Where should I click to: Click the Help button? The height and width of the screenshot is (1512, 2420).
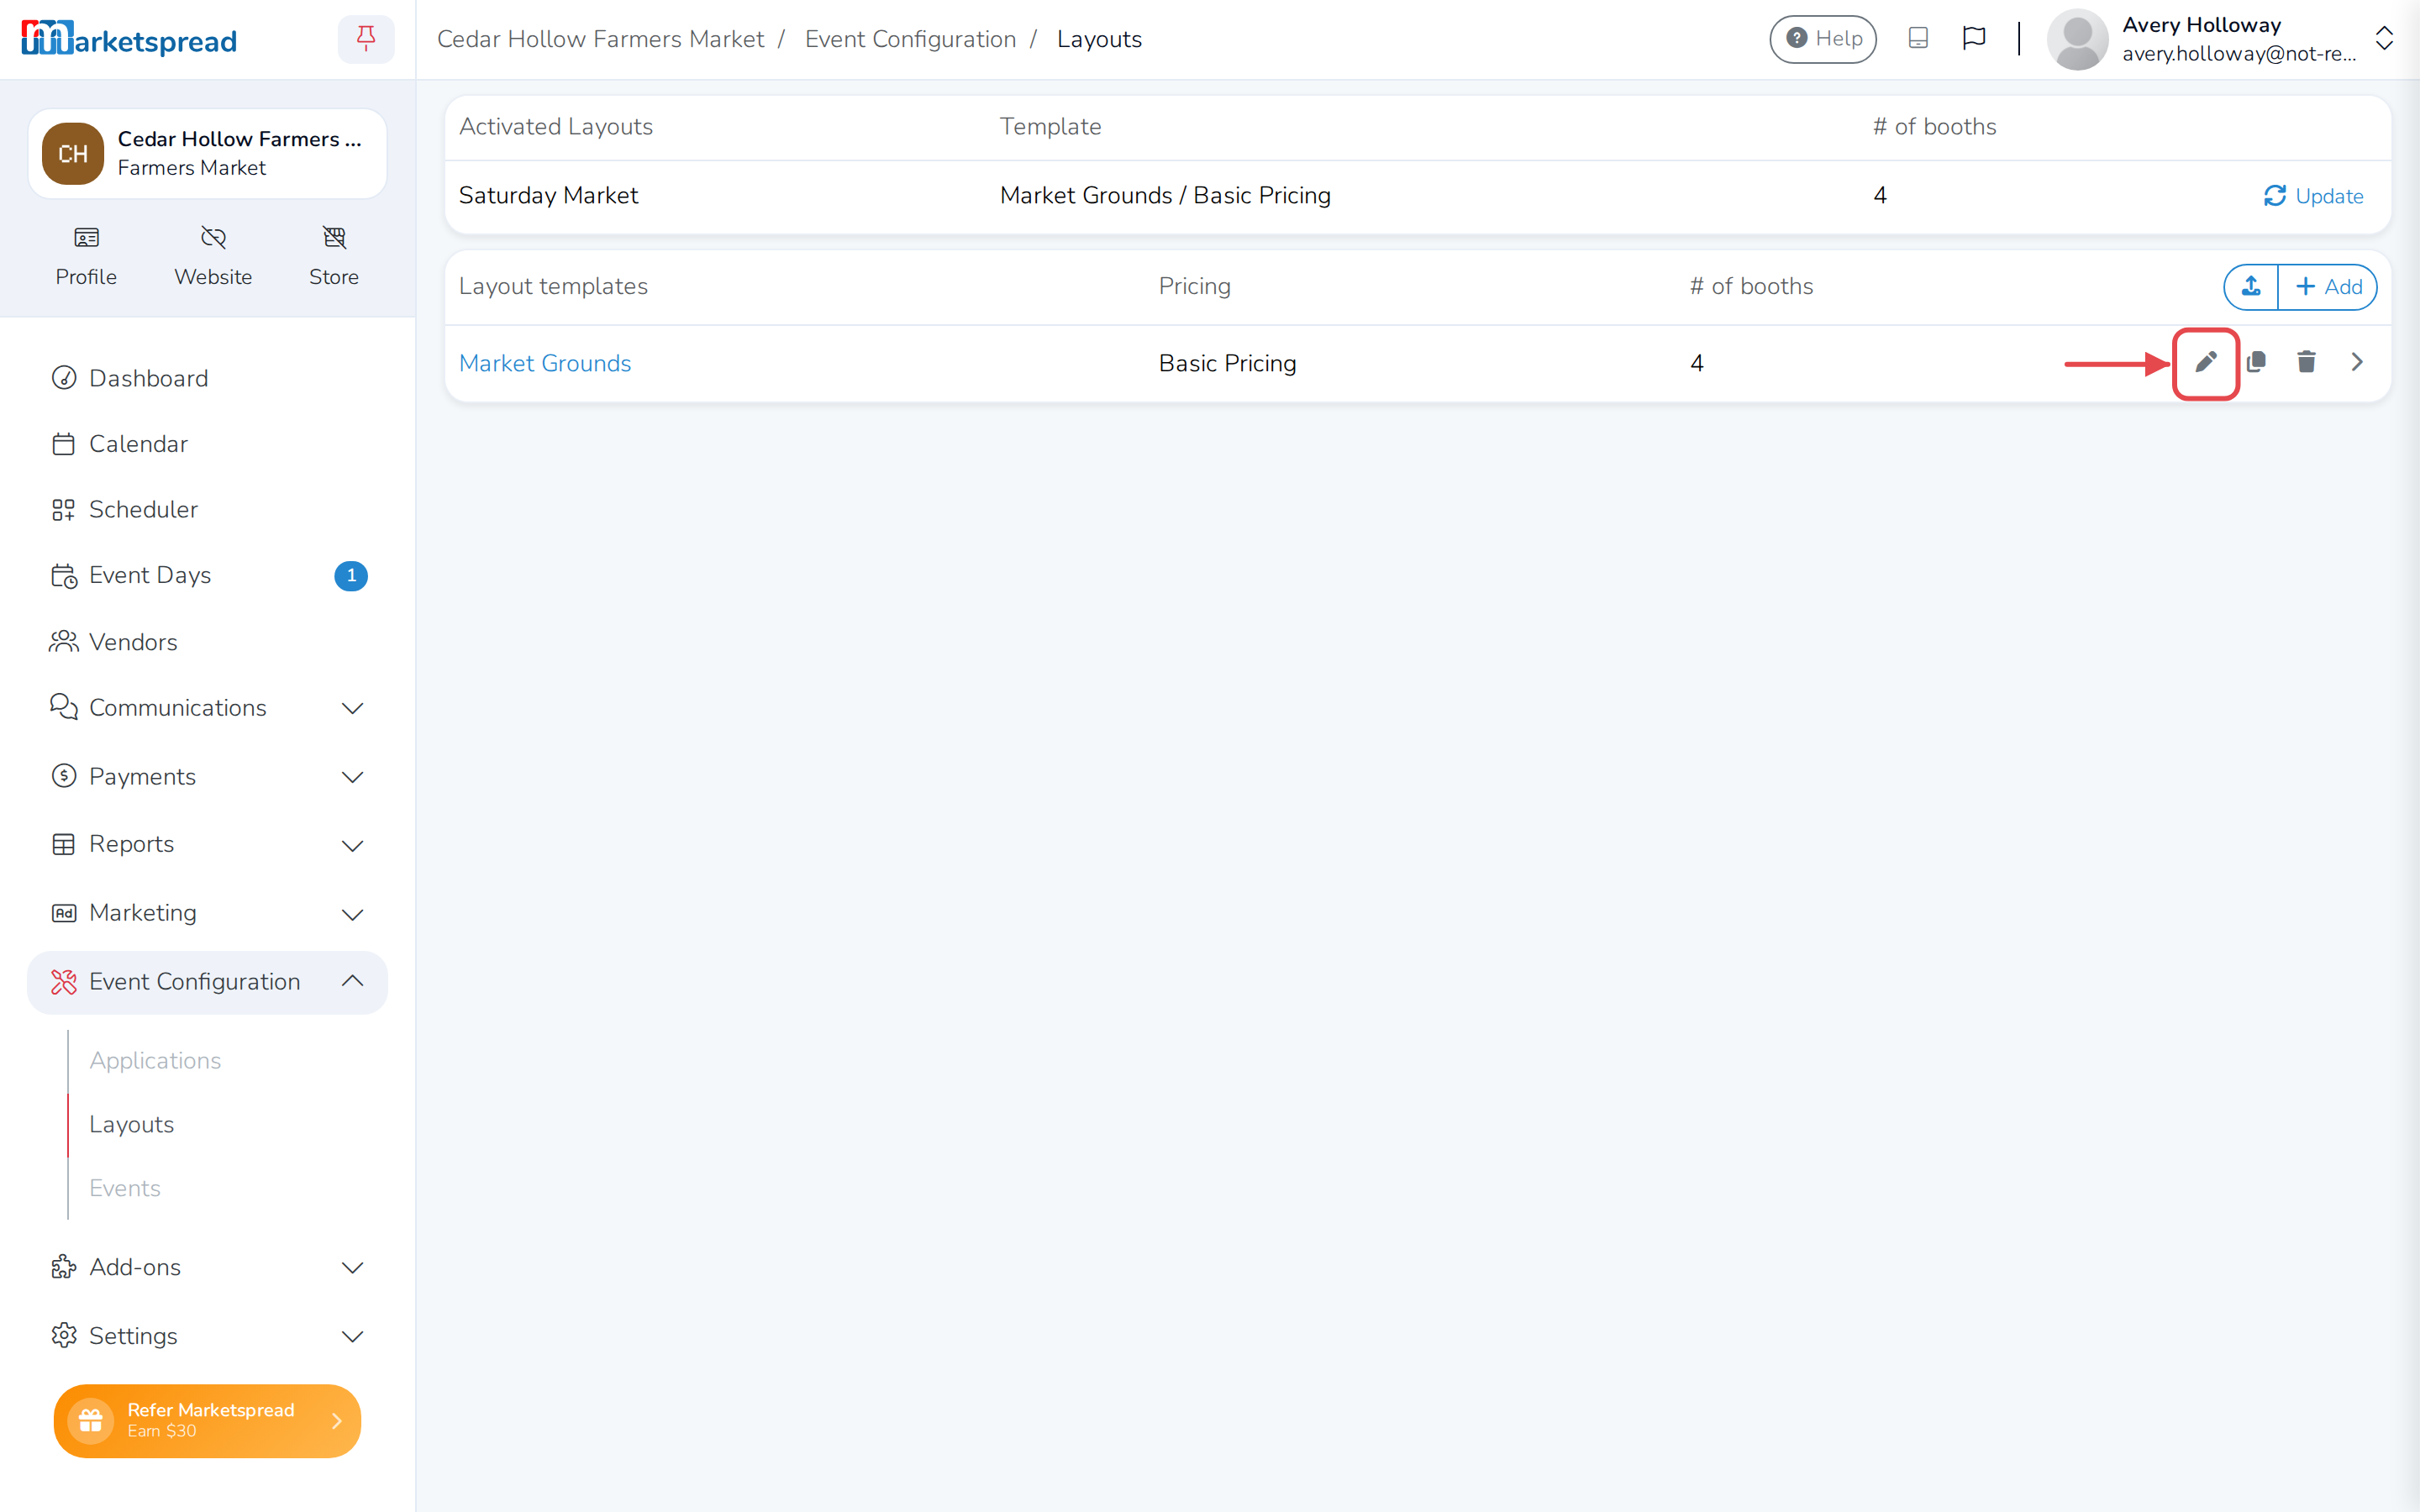point(1823,39)
